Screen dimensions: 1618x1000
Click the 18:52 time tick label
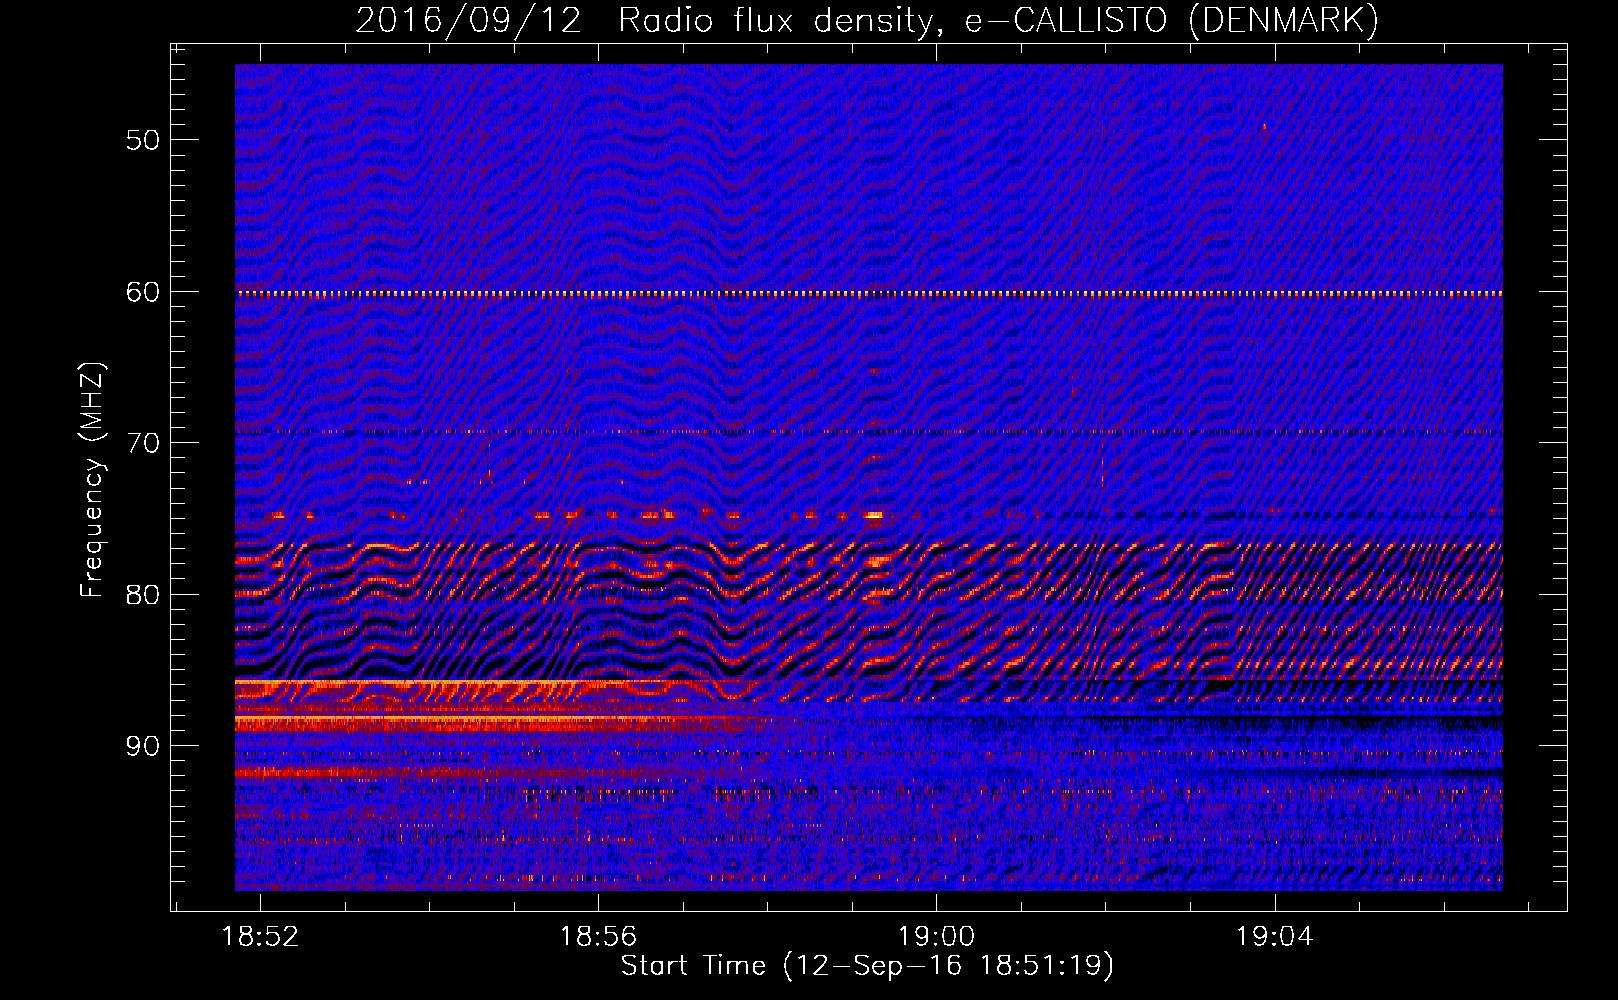(260, 937)
